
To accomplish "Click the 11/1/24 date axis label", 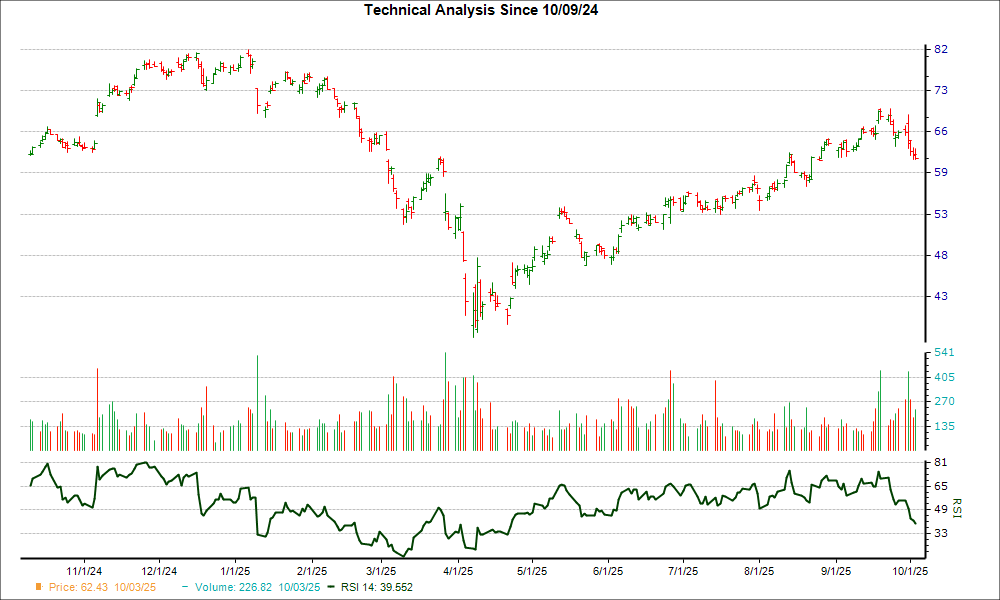I will 83,572.
